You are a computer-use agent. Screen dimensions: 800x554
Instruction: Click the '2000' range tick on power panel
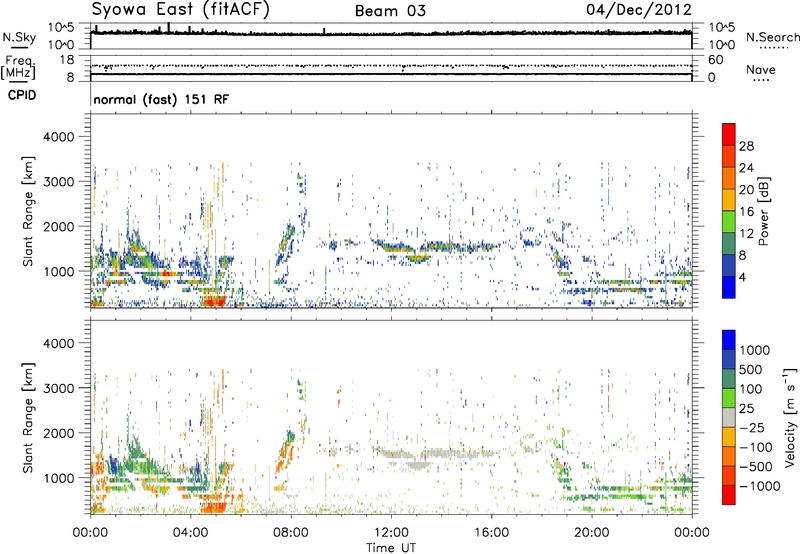point(58,226)
